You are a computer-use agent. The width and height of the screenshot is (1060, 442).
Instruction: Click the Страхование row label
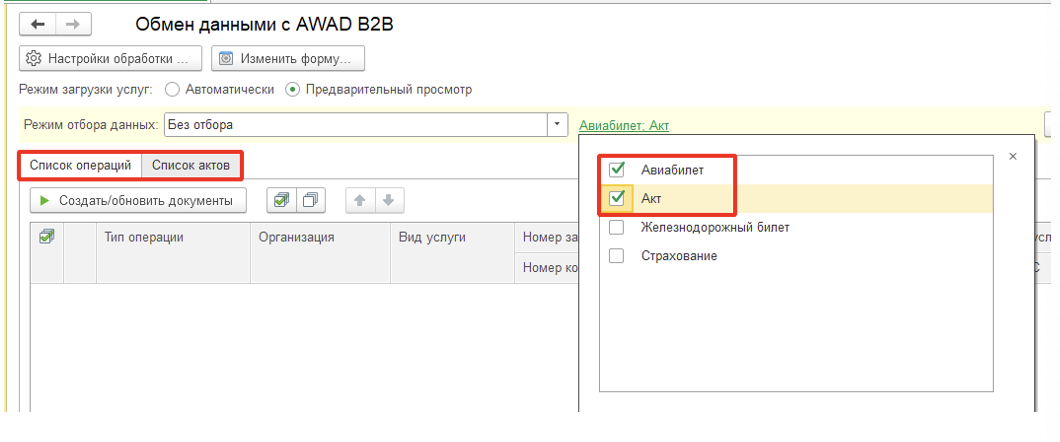(x=679, y=256)
